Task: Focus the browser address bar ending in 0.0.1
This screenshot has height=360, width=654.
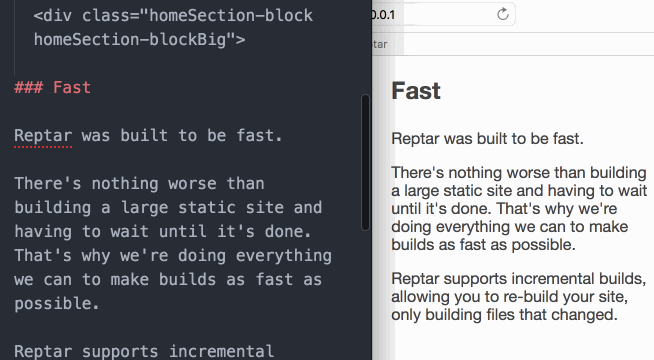Action: [443, 14]
